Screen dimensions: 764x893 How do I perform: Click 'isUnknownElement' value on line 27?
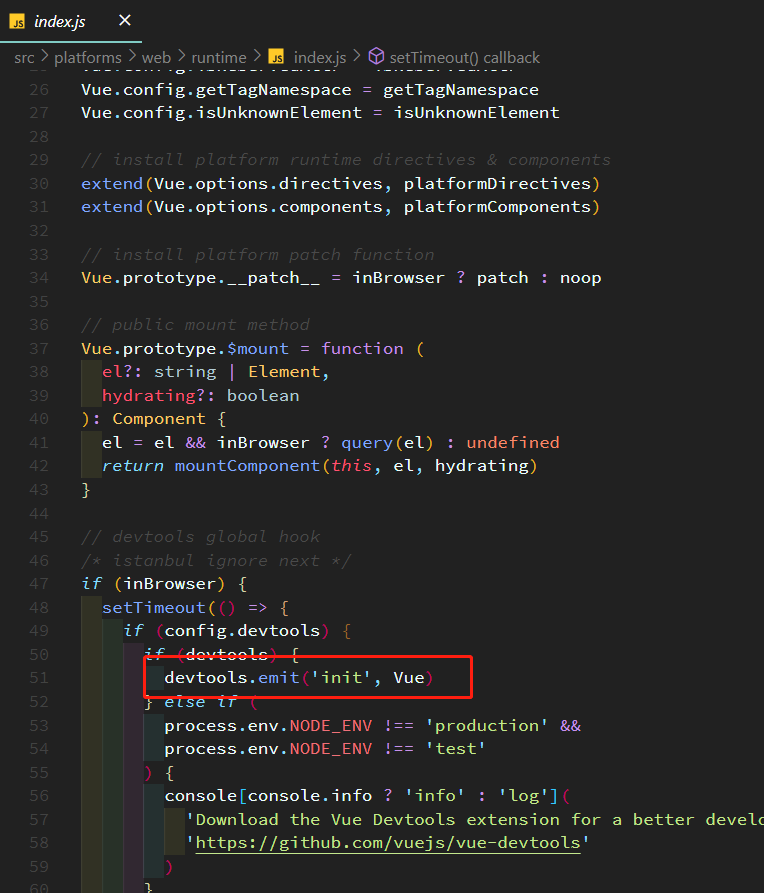click(x=476, y=113)
